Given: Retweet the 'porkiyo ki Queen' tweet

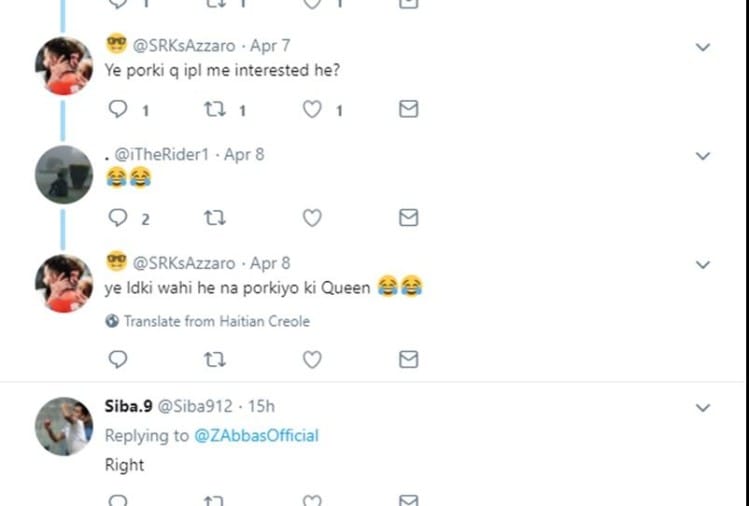Looking at the screenshot, I should [215, 359].
